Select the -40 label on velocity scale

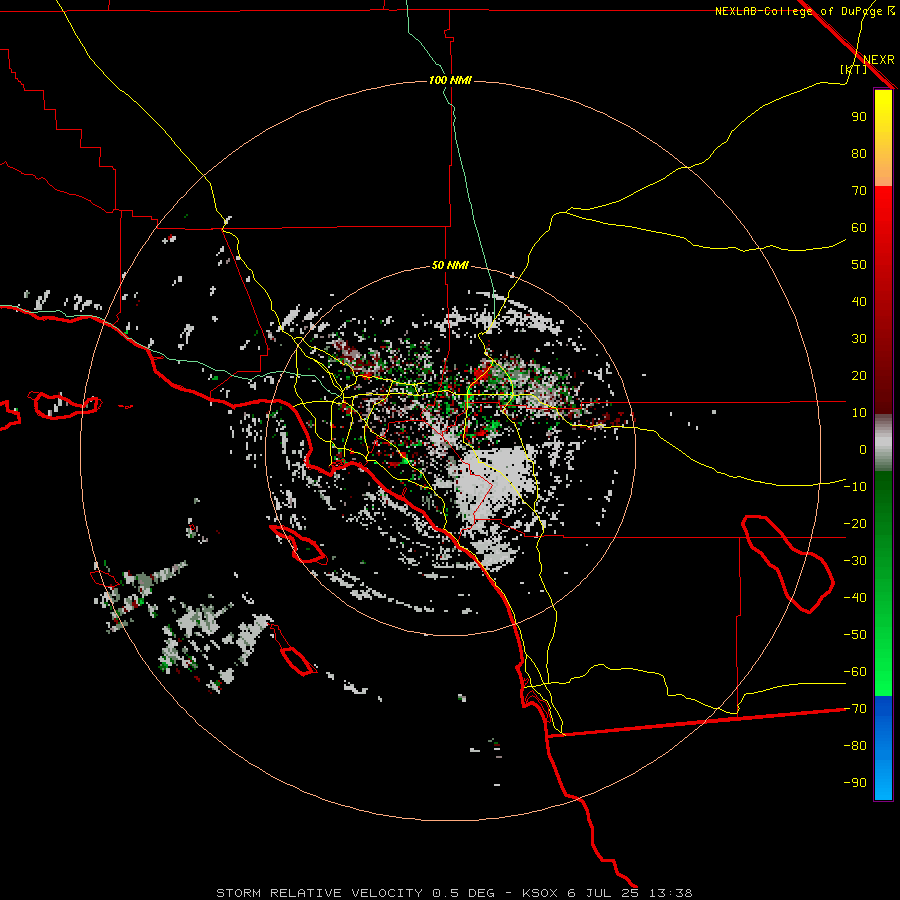tap(855, 598)
